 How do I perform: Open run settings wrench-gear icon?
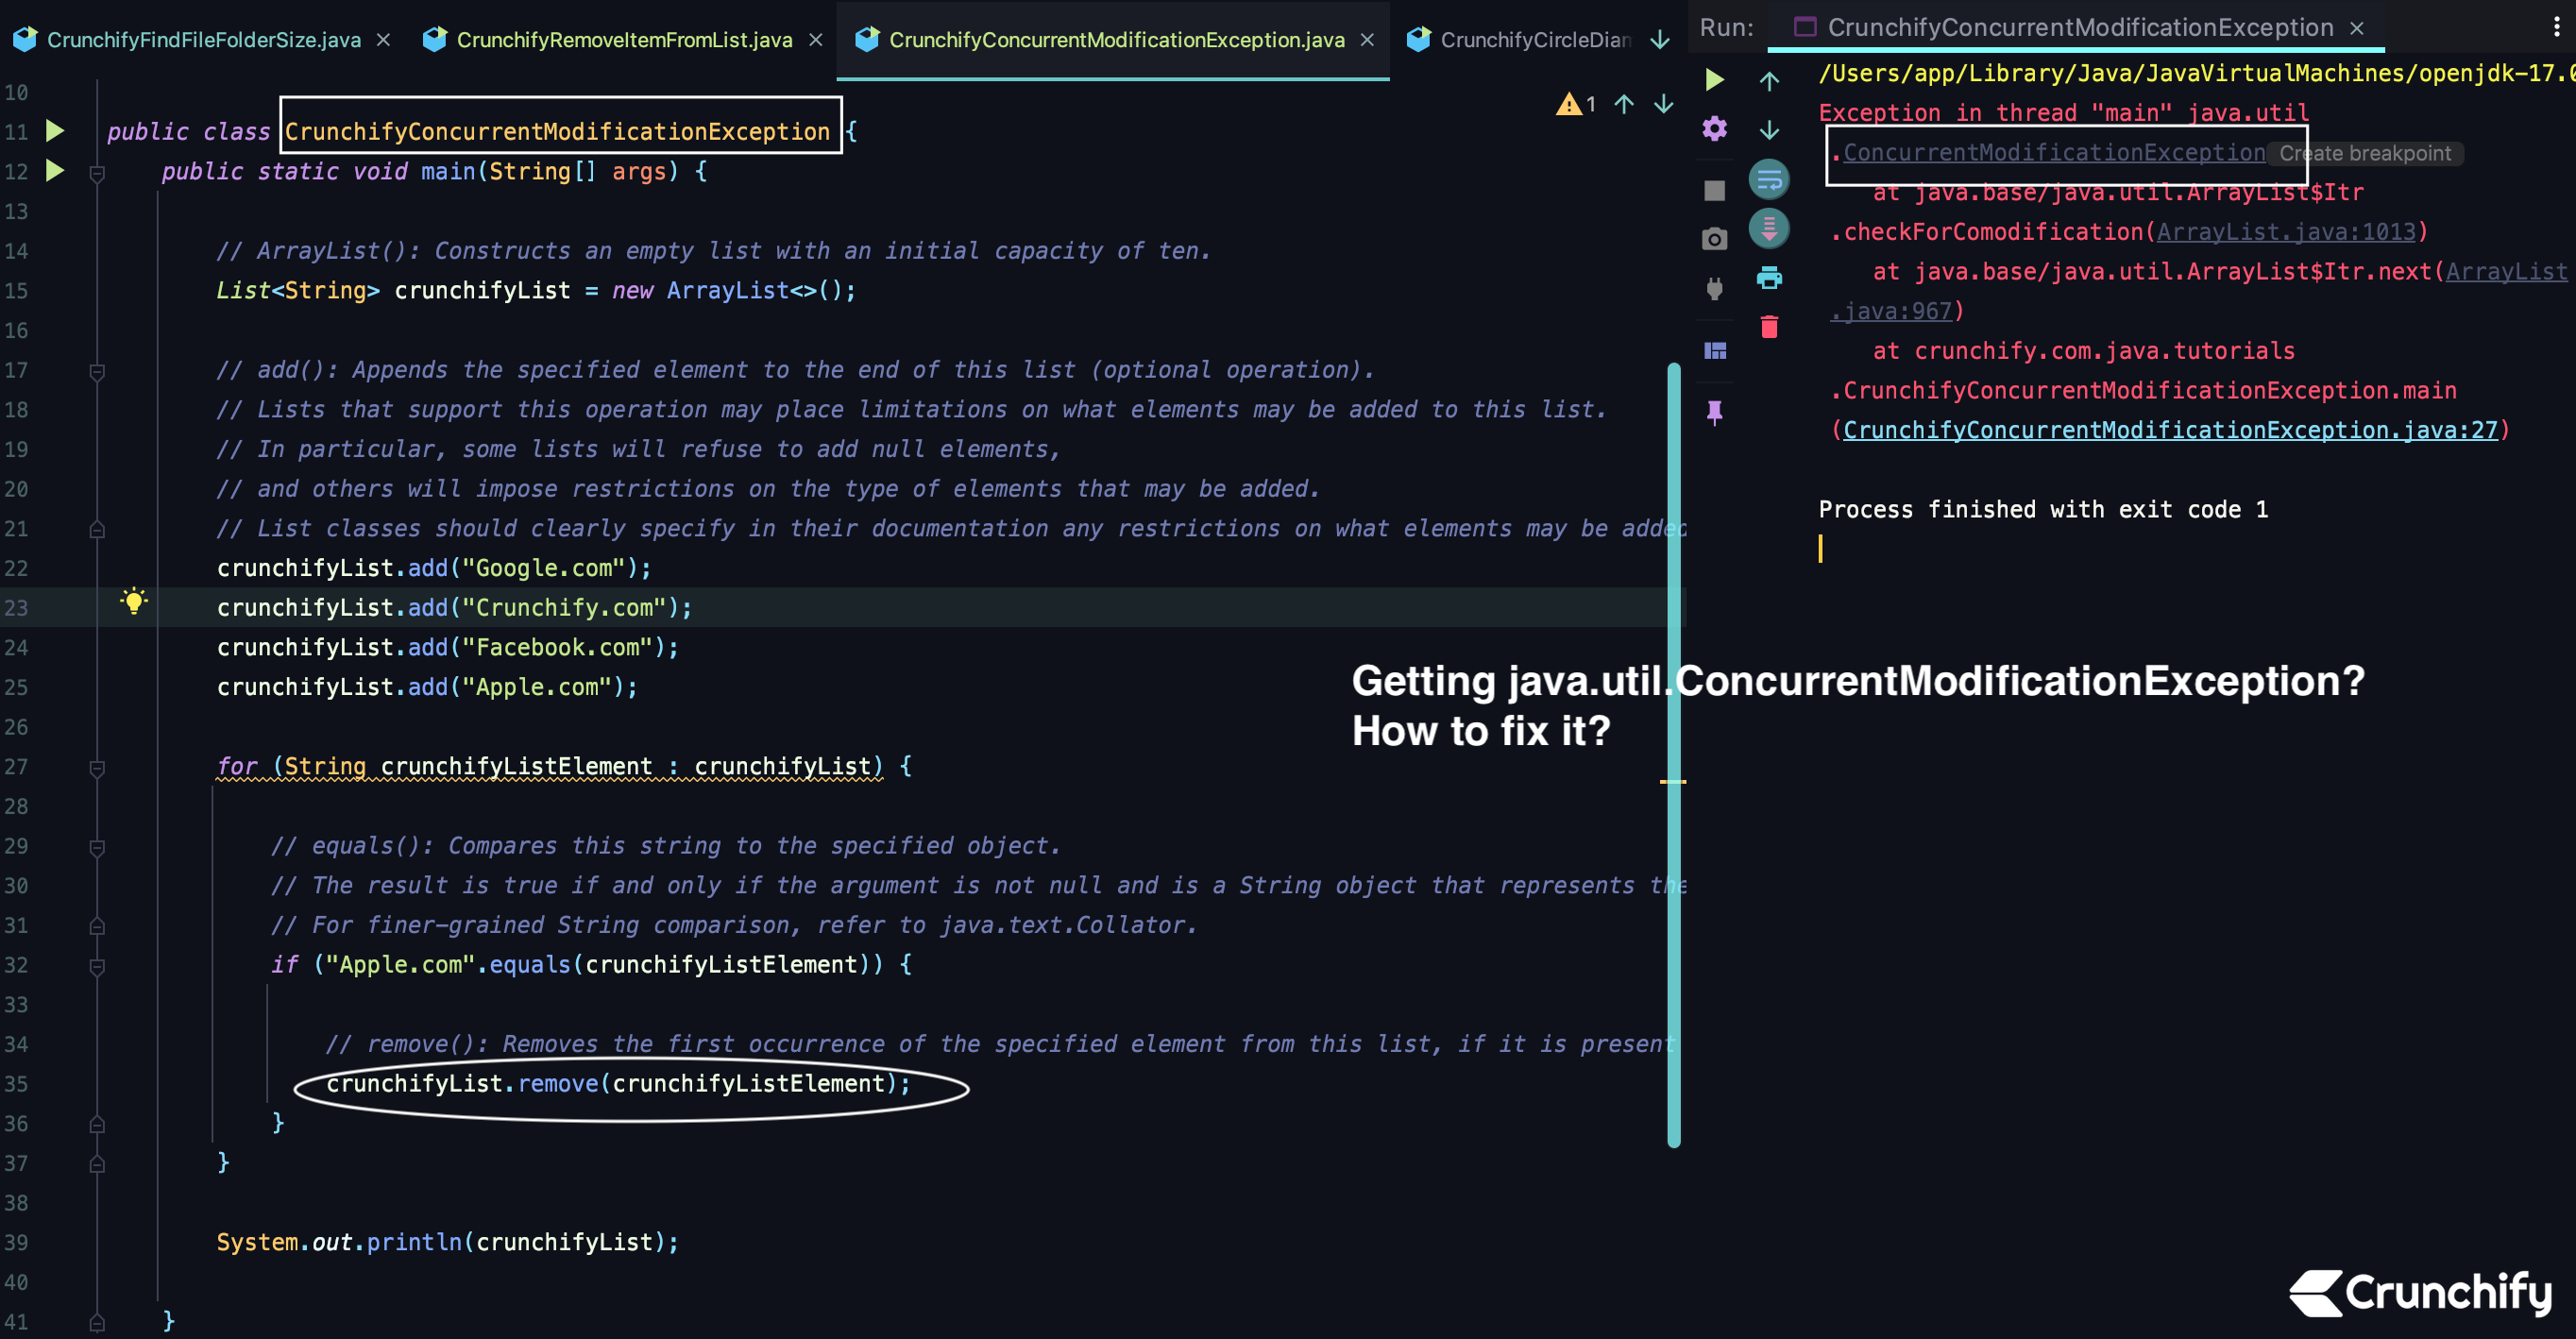(1714, 129)
